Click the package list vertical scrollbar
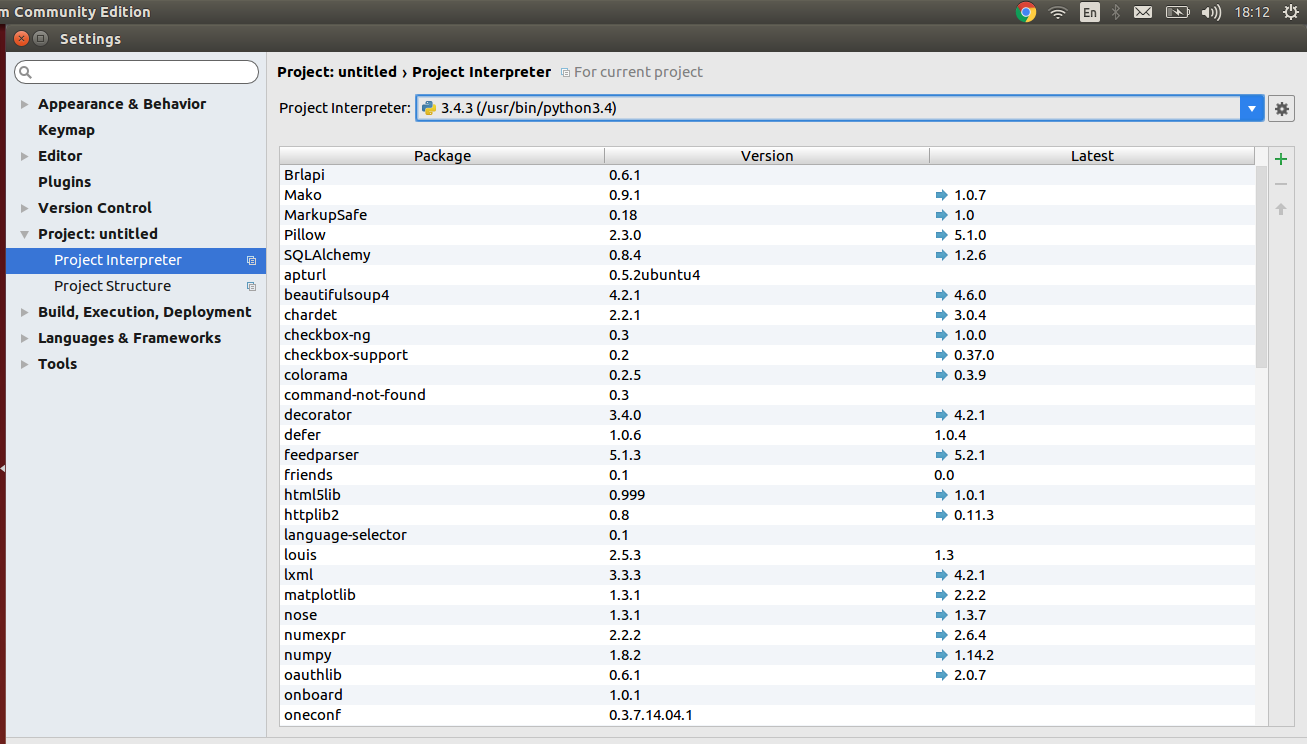This screenshot has width=1307, height=744. 1261,268
